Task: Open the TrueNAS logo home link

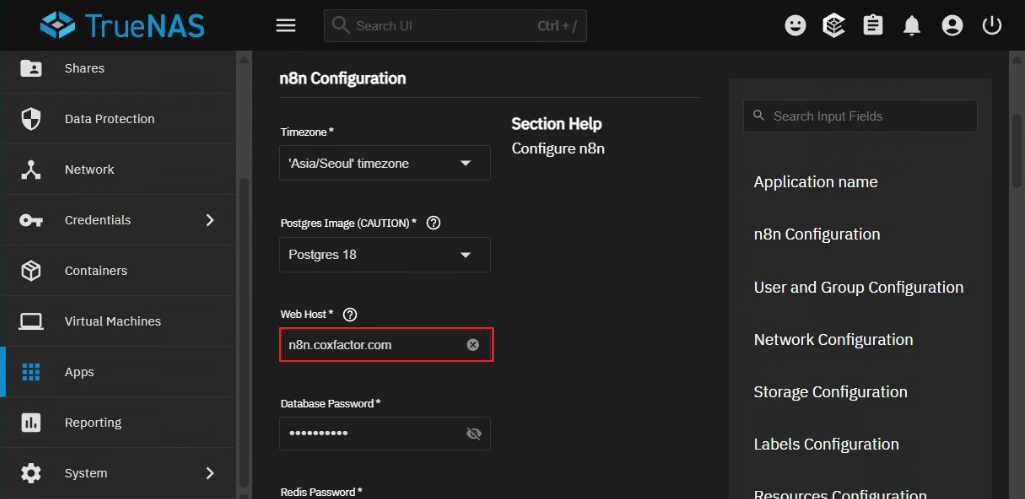Action: point(122,26)
